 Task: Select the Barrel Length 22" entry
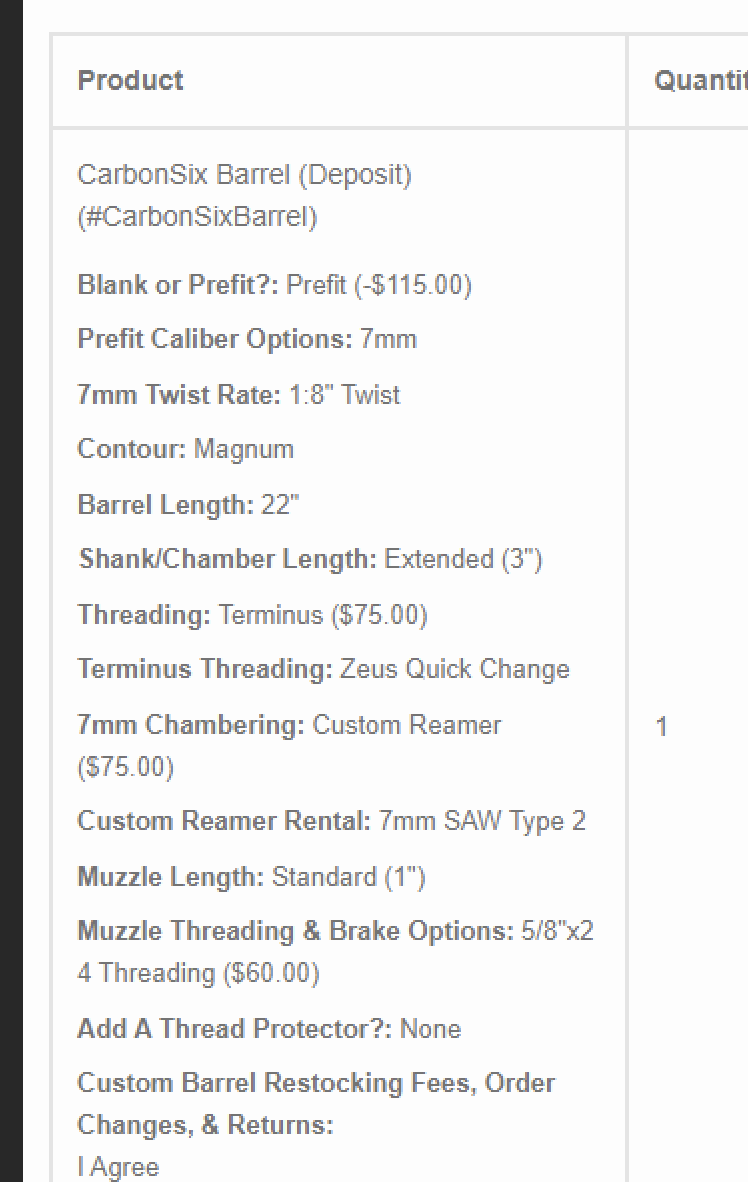coord(188,504)
